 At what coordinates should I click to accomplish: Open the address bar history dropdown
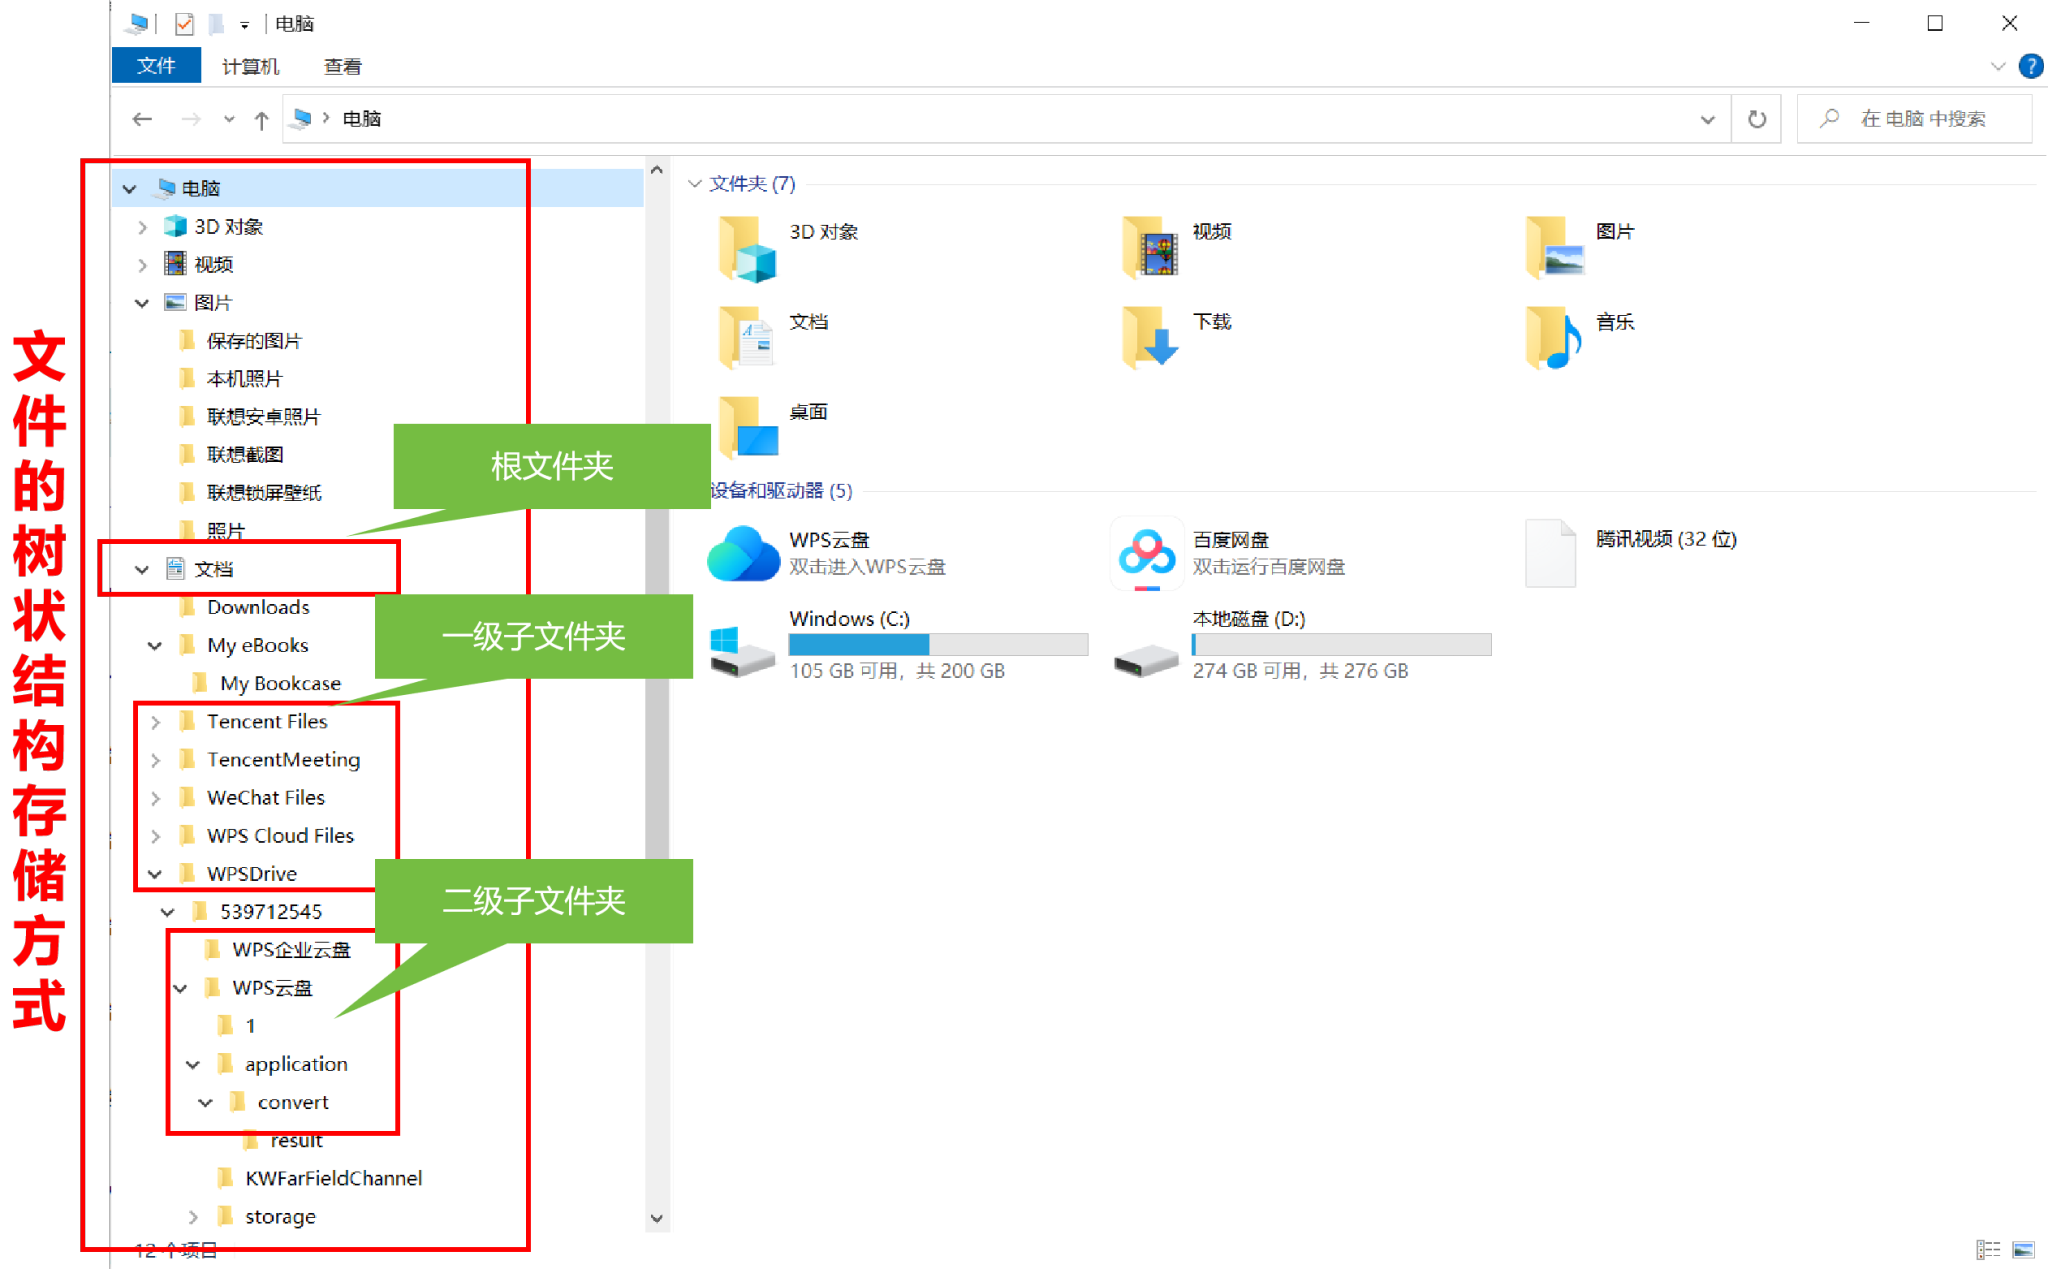(x=1707, y=119)
